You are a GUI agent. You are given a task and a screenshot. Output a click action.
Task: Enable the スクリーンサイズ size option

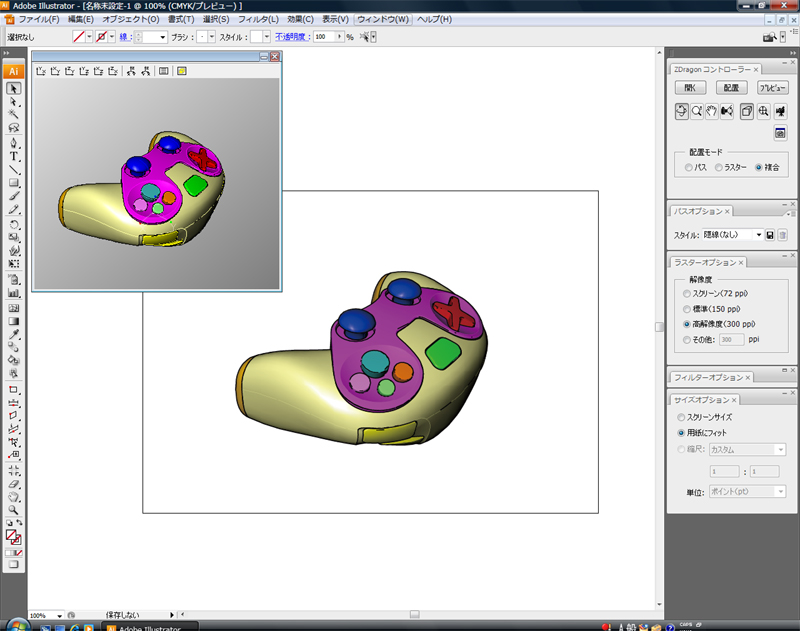point(682,417)
